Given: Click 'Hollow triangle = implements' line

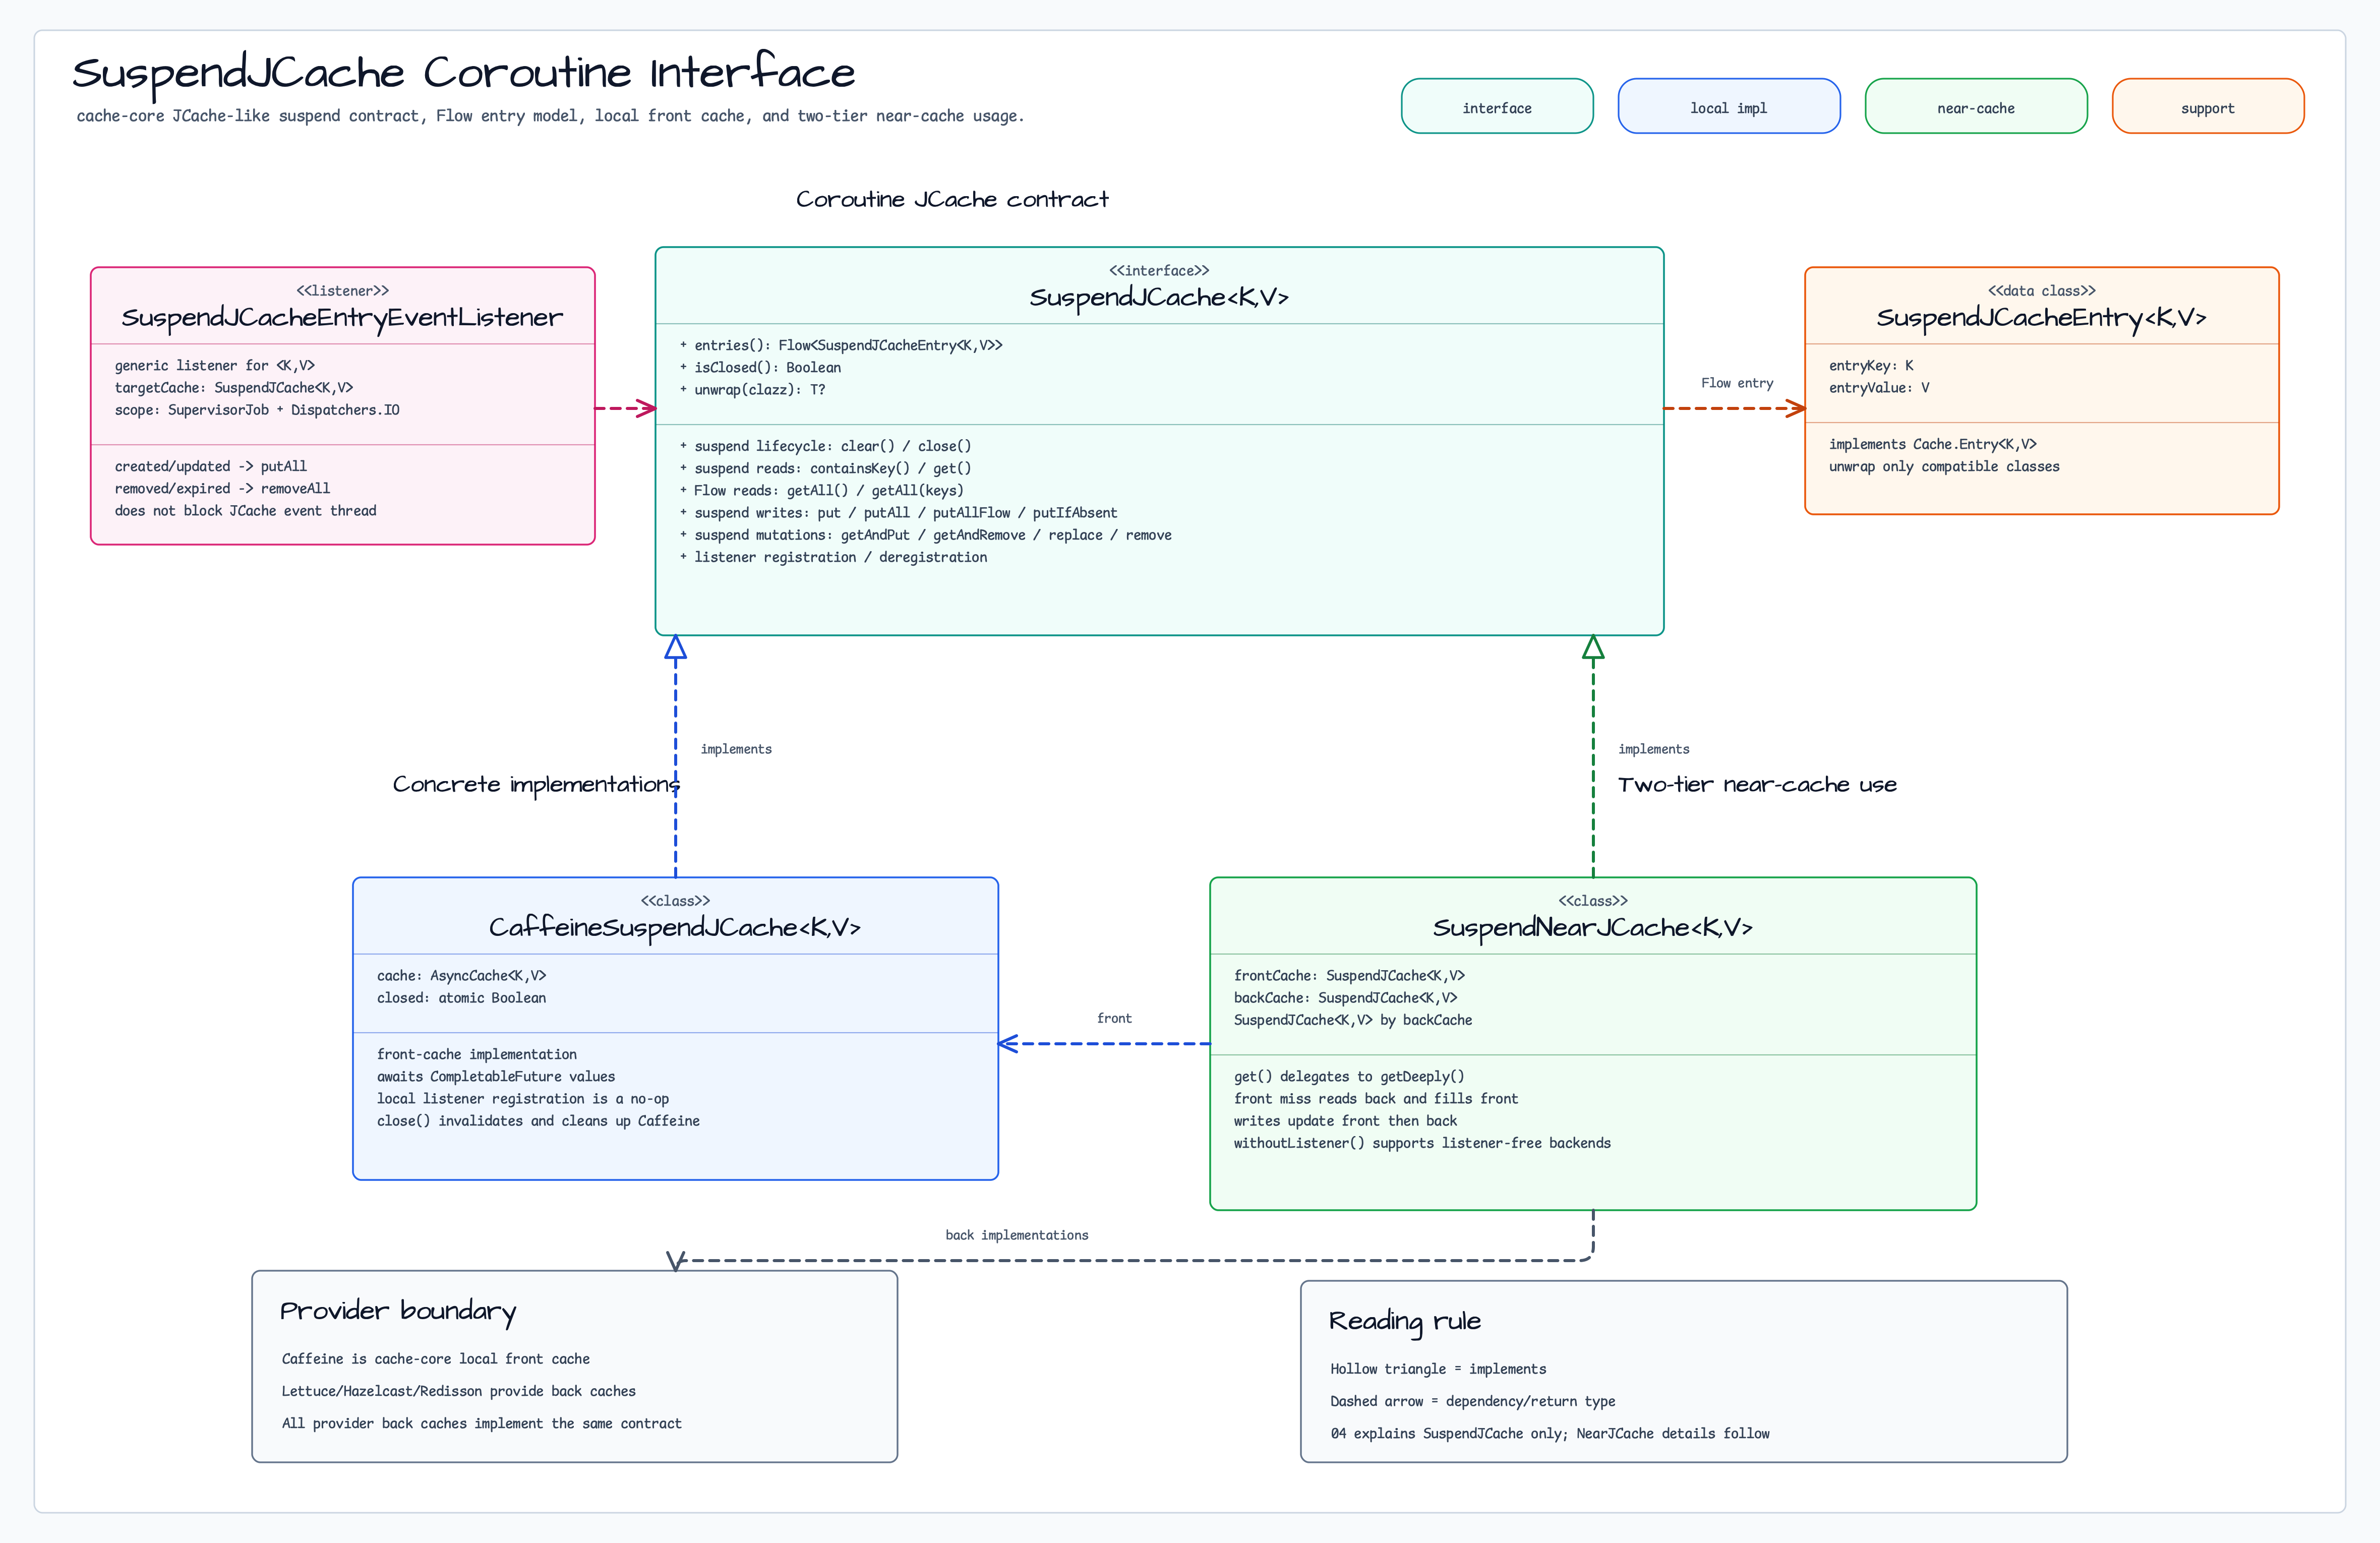Looking at the screenshot, I should [x=1438, y=1369].
